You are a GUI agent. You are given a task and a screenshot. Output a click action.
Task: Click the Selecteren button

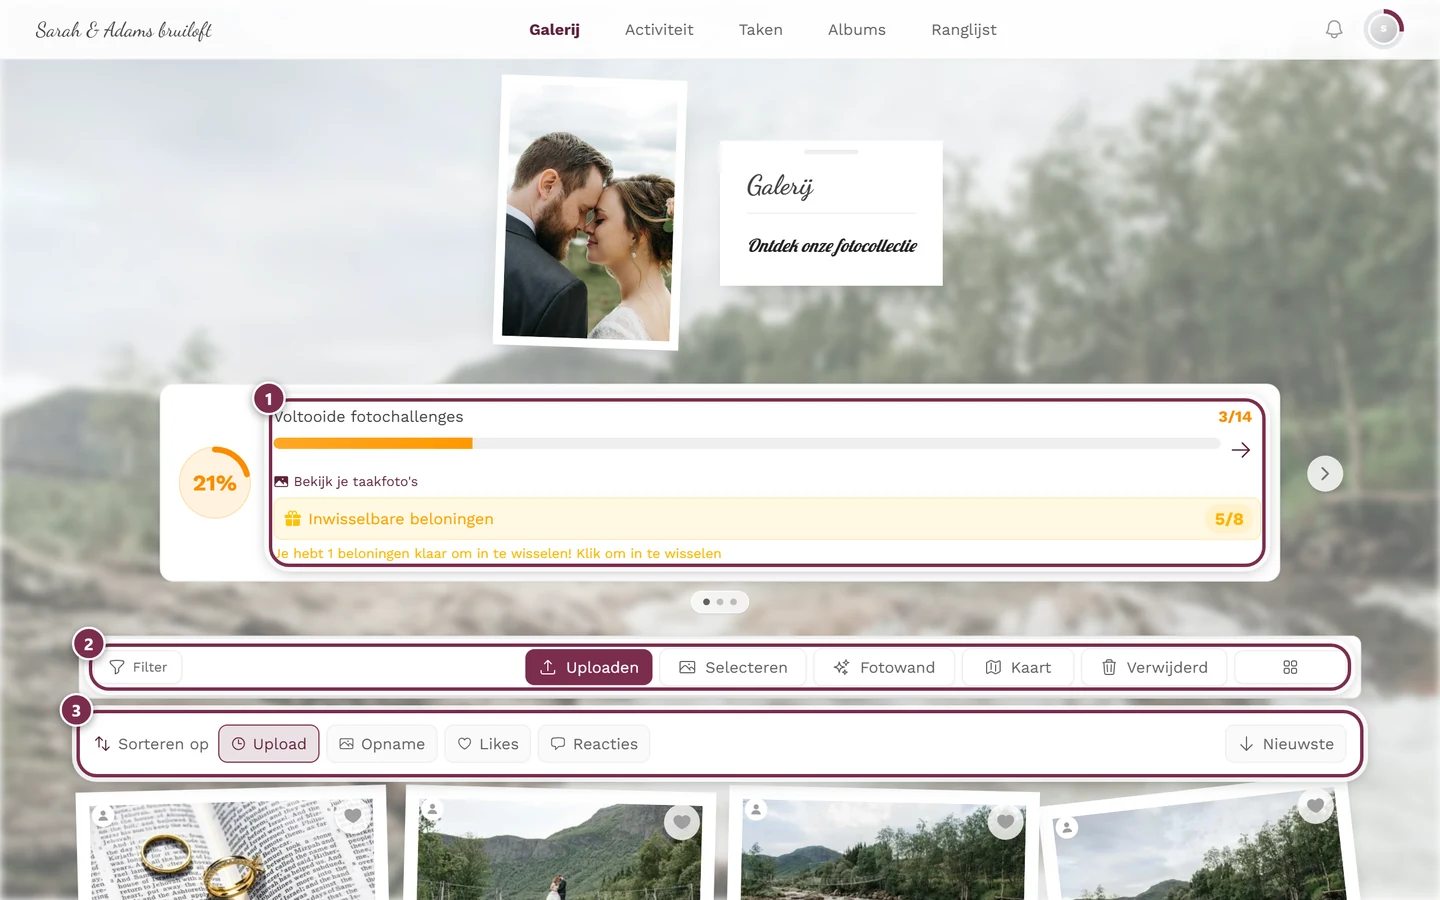[x=733, y=667]
